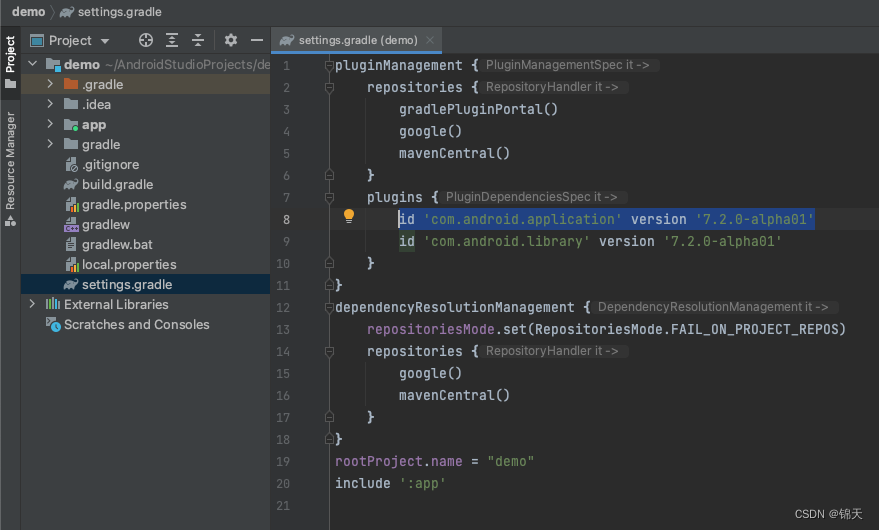Click the gradle elephant icon in breadcrumb
Image resolution: width=879 pixels, height=530 pixels.
67,12
